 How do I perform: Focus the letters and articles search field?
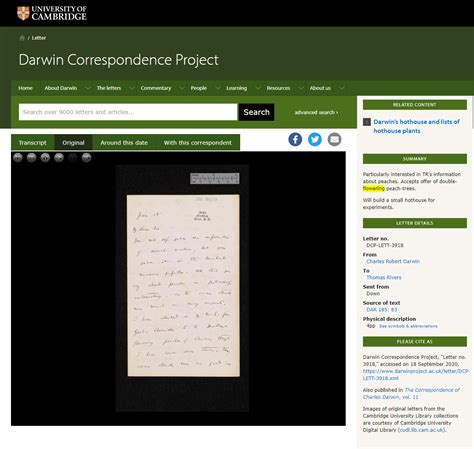pos(128,112)
